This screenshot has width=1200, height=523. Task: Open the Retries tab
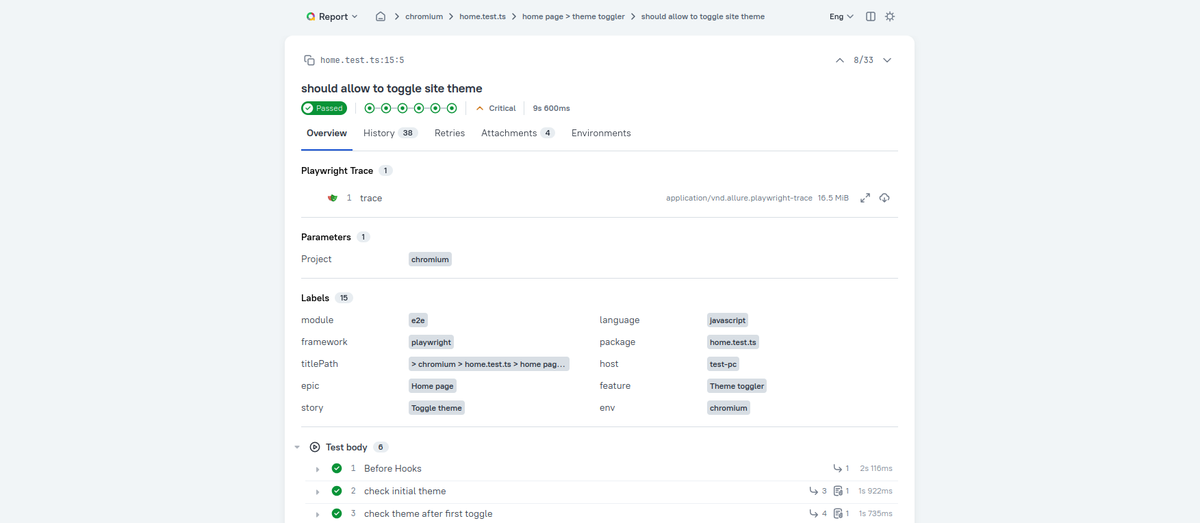[449, 133]
